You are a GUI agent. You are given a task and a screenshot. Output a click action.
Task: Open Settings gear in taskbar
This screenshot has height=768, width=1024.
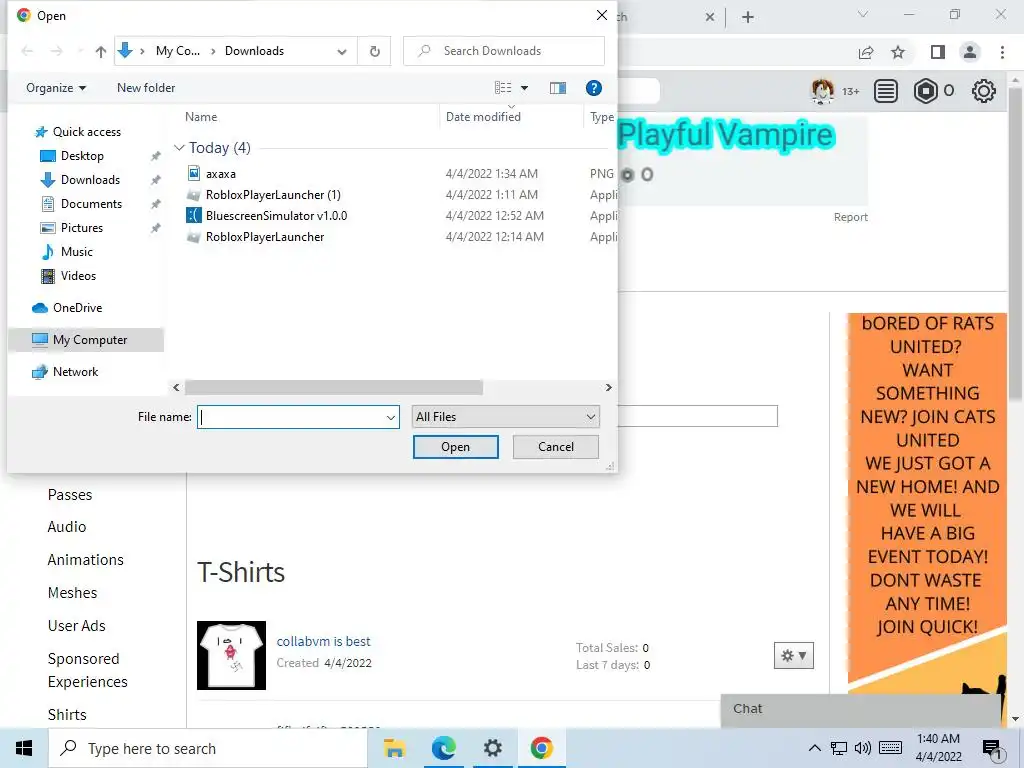[492, 748]
